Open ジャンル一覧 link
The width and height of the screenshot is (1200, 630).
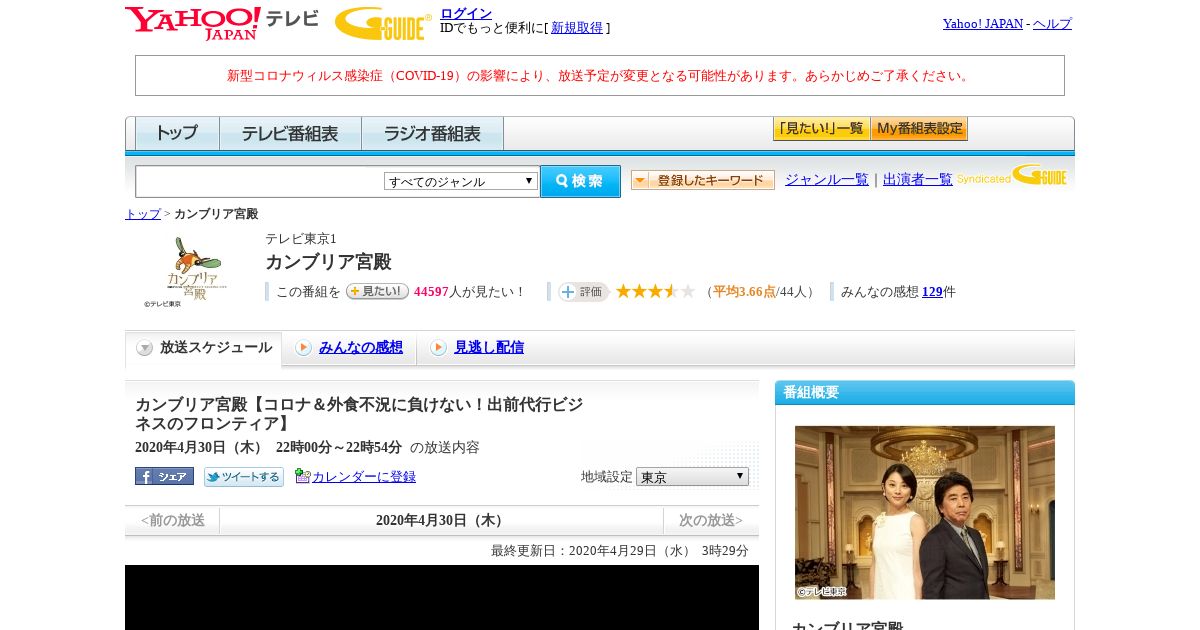[x=827, y=179]
